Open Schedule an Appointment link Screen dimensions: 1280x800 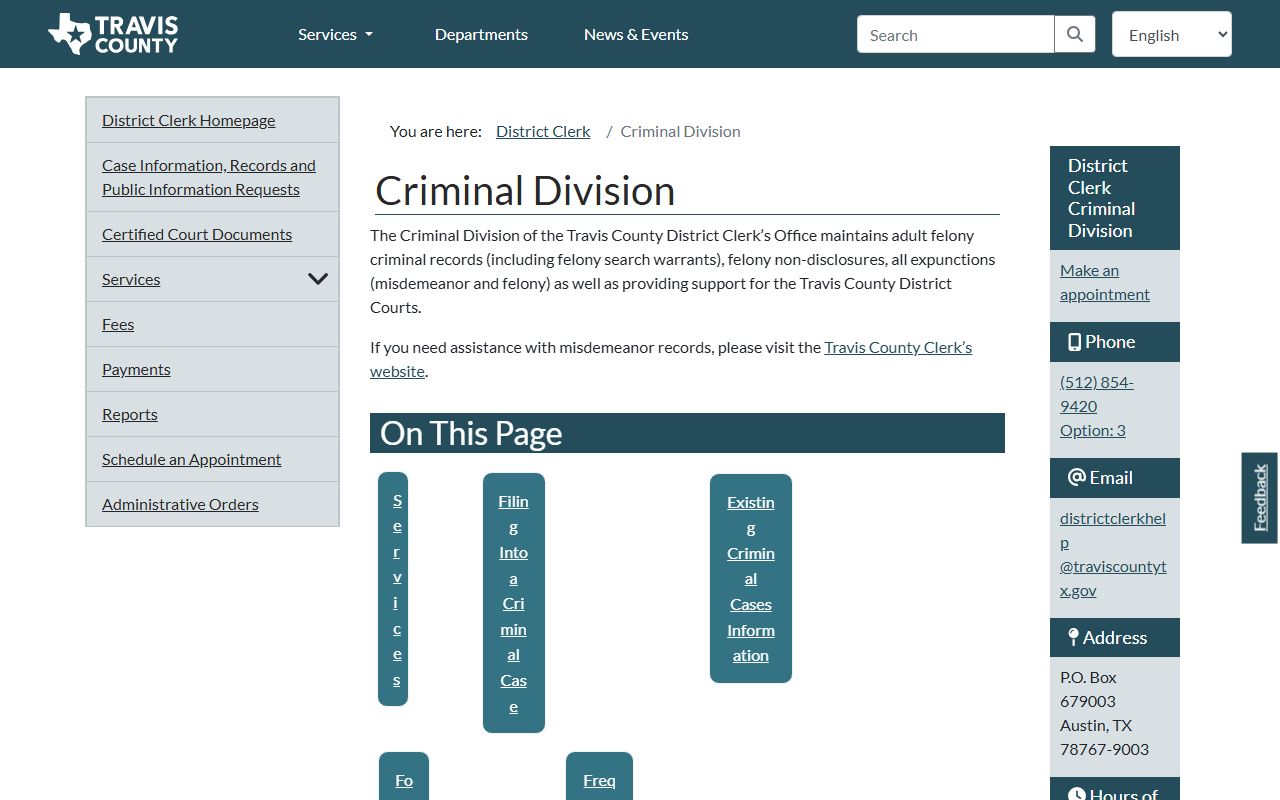tap(191, 459)
